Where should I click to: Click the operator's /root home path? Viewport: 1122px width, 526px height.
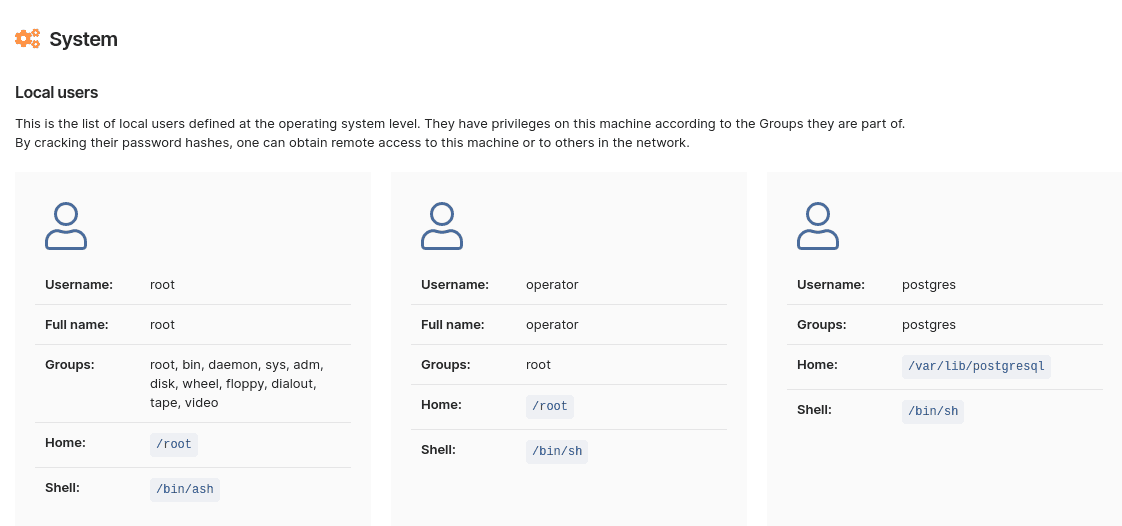click(x=550, y=406)
